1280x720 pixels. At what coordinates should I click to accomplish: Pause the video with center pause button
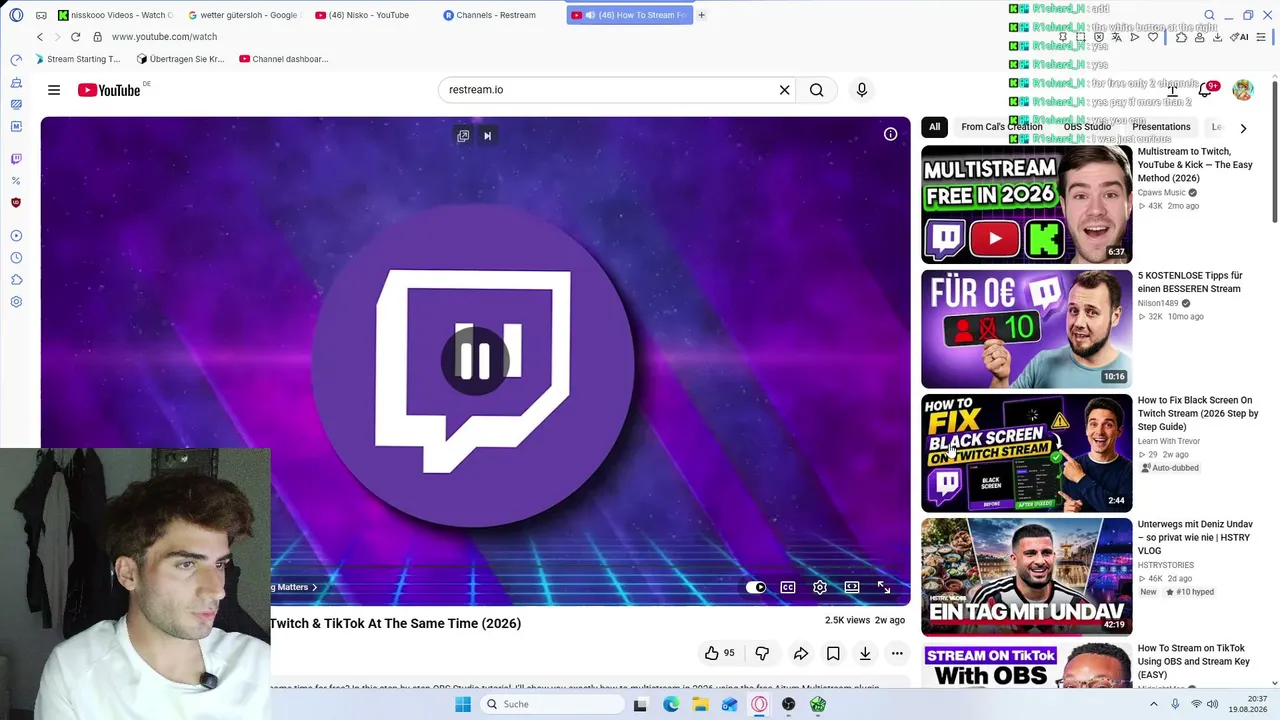click(x=475, y=360)
